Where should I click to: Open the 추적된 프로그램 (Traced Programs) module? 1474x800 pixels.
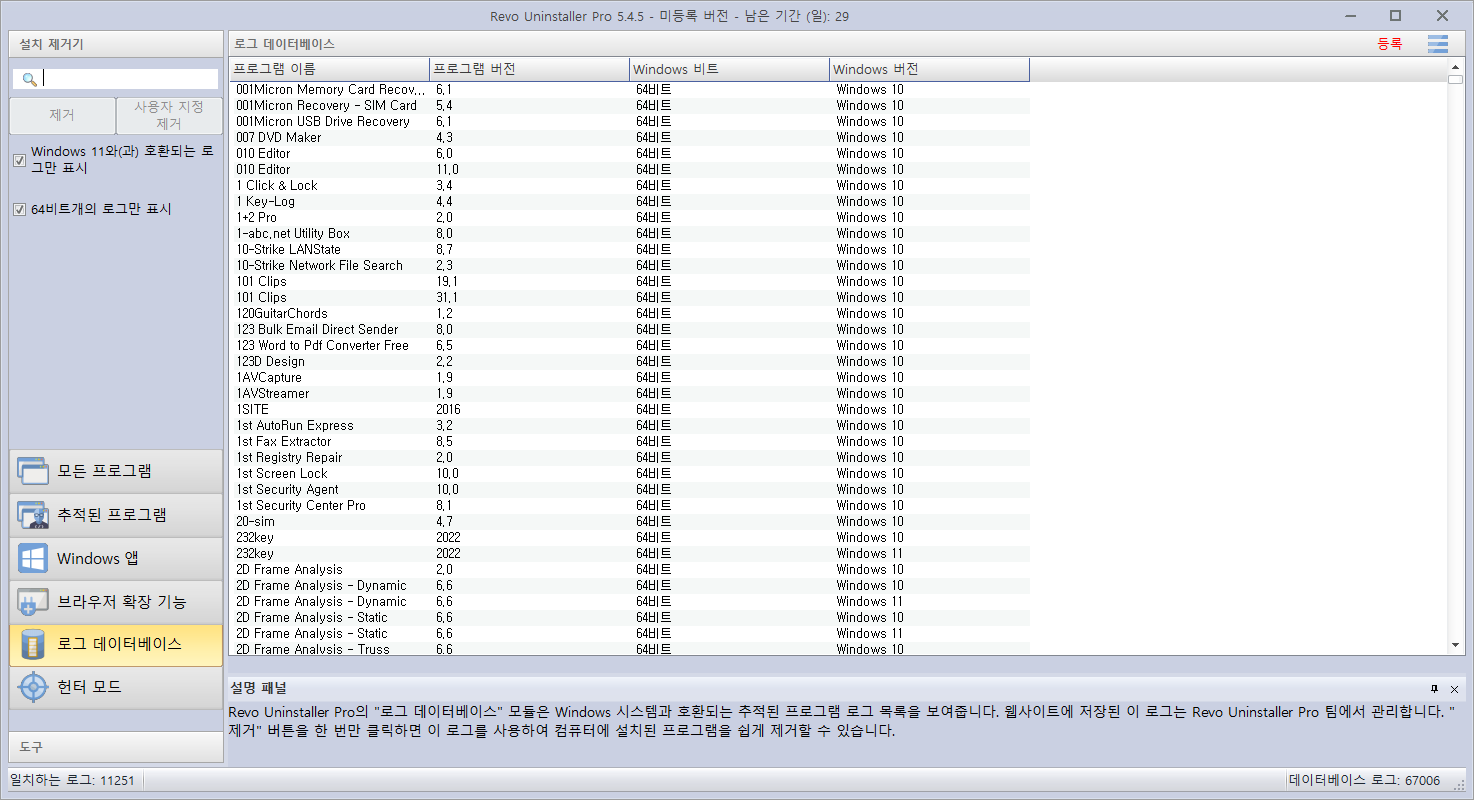pos(116,515)
